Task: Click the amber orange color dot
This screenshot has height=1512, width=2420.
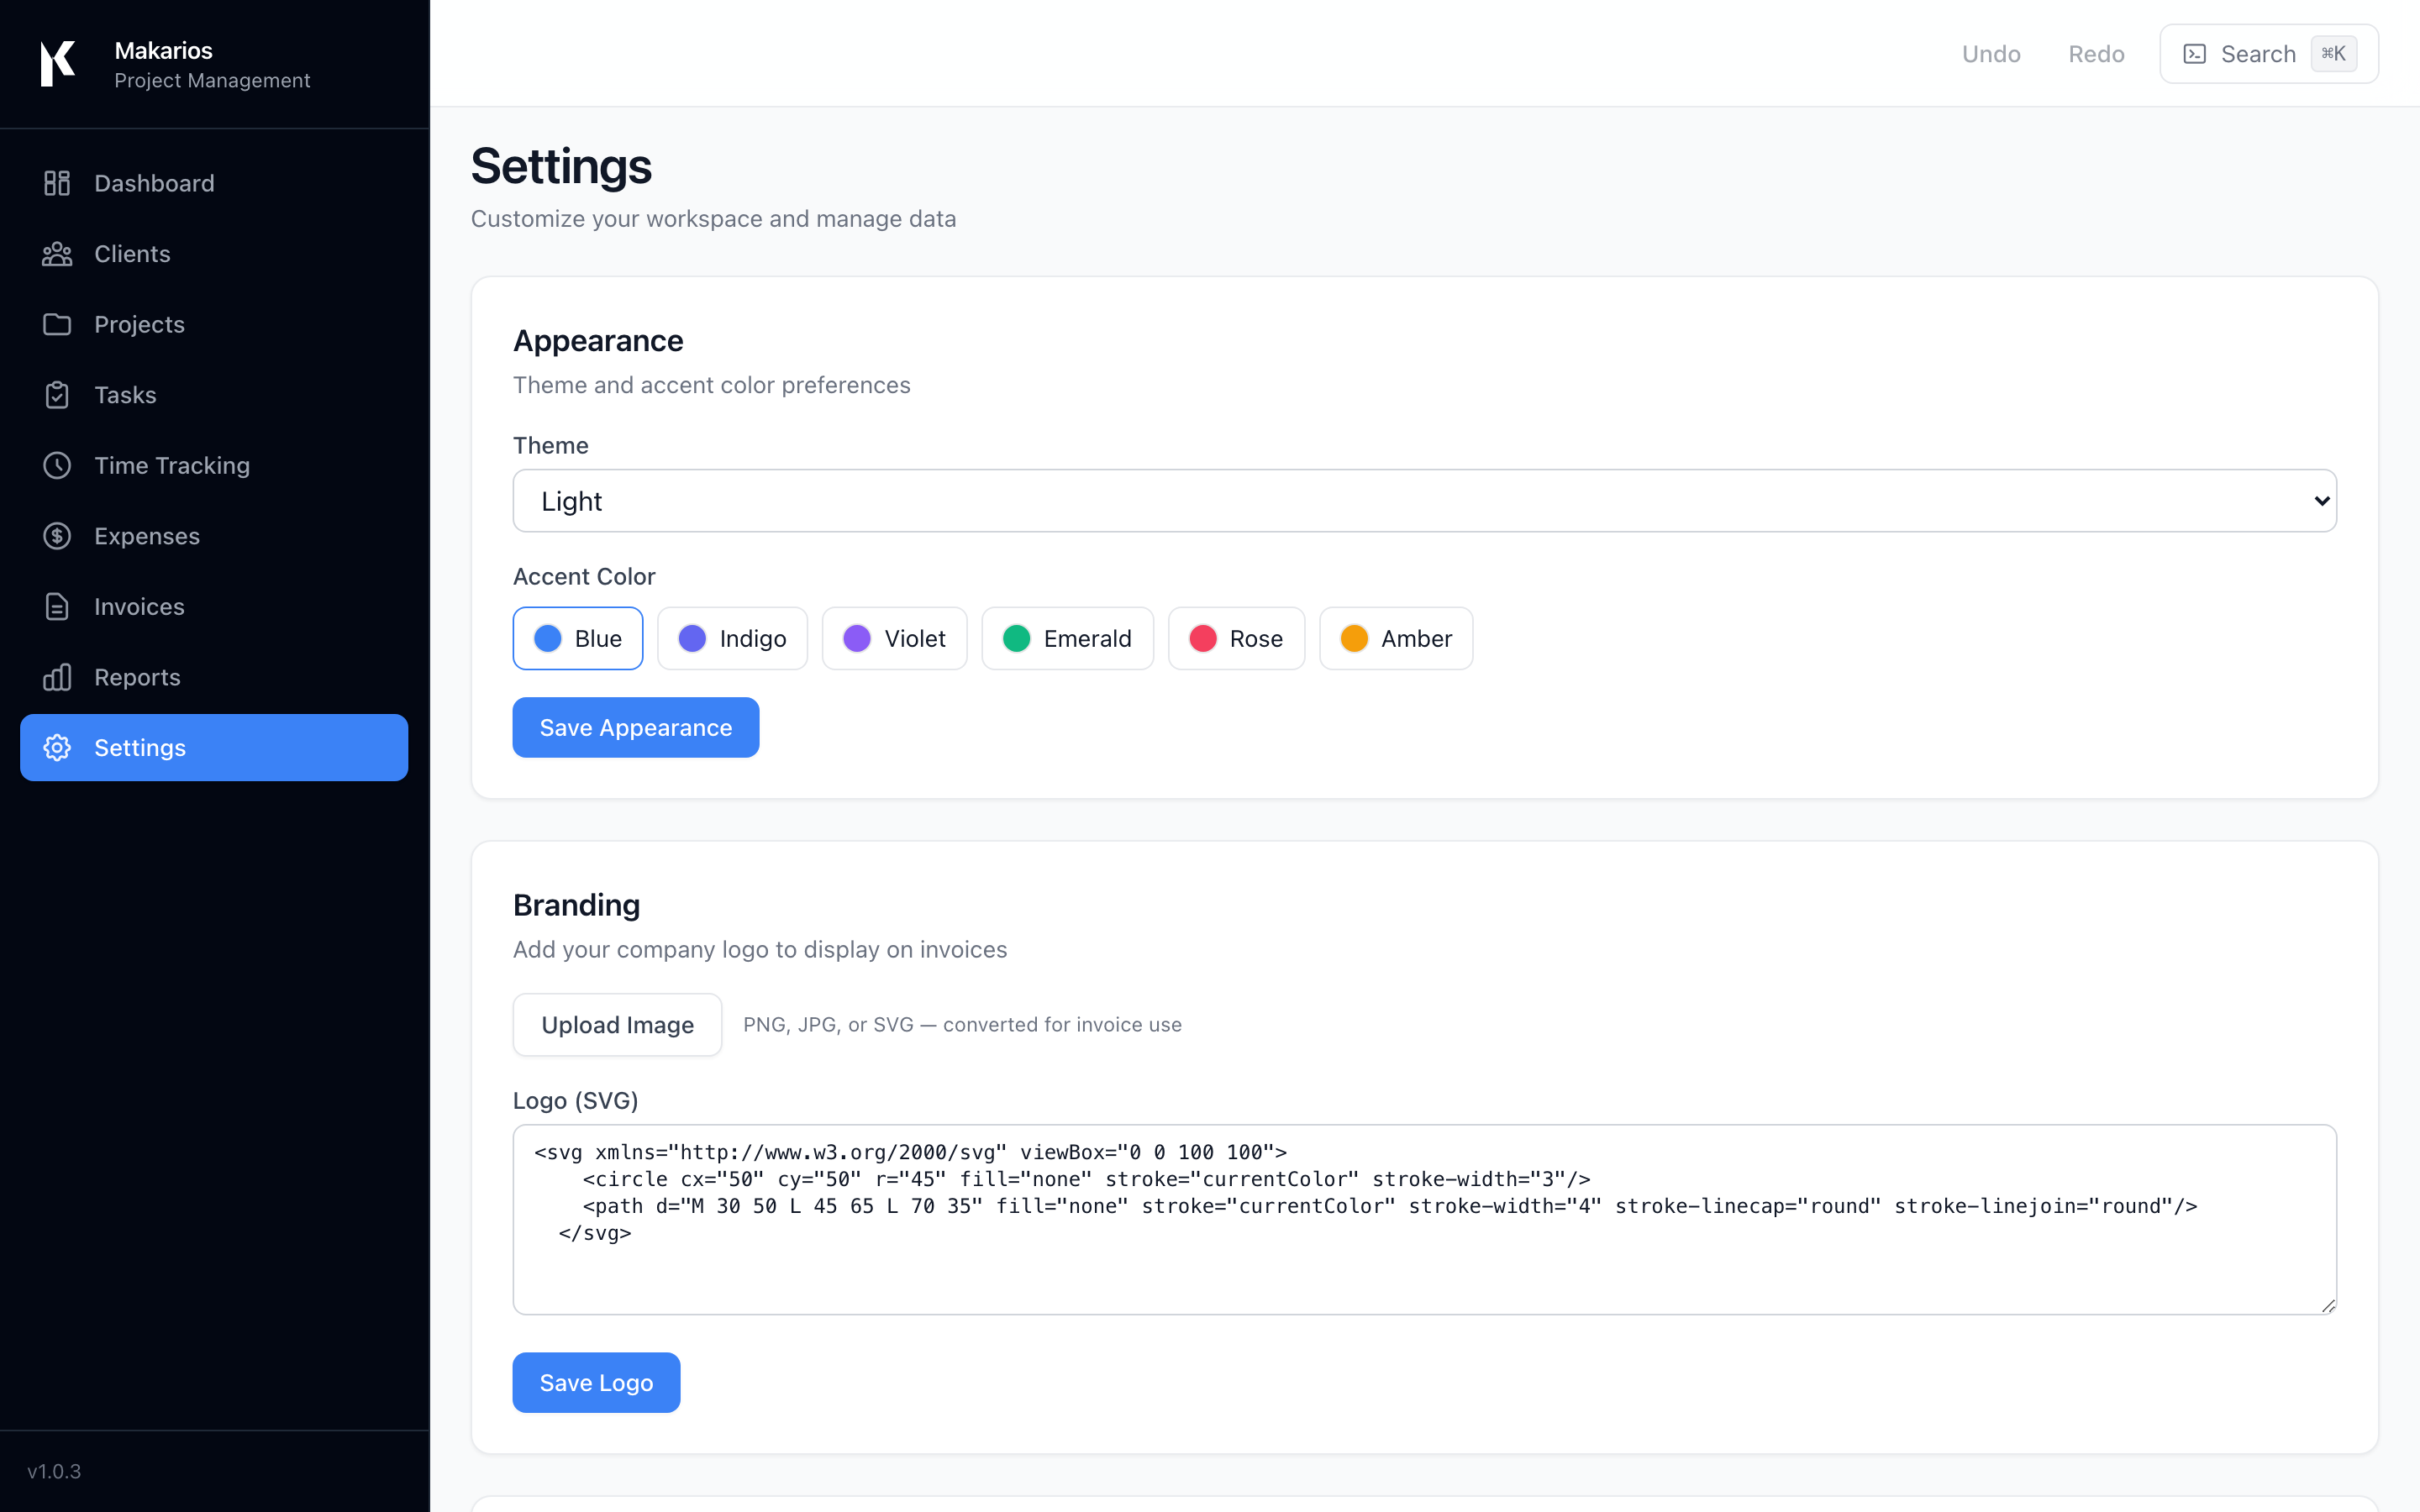Action: (x=1354, y=638)
